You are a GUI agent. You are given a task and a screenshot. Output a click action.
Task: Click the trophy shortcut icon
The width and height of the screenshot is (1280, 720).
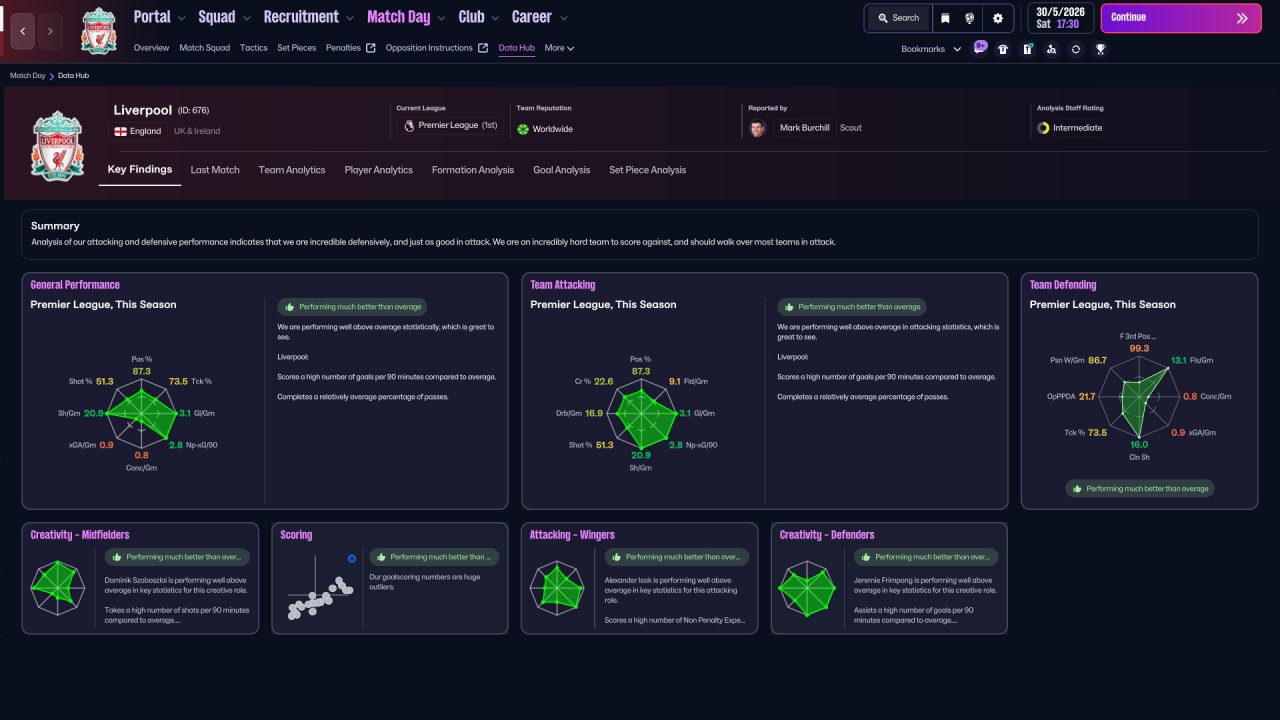(1100, 49)
